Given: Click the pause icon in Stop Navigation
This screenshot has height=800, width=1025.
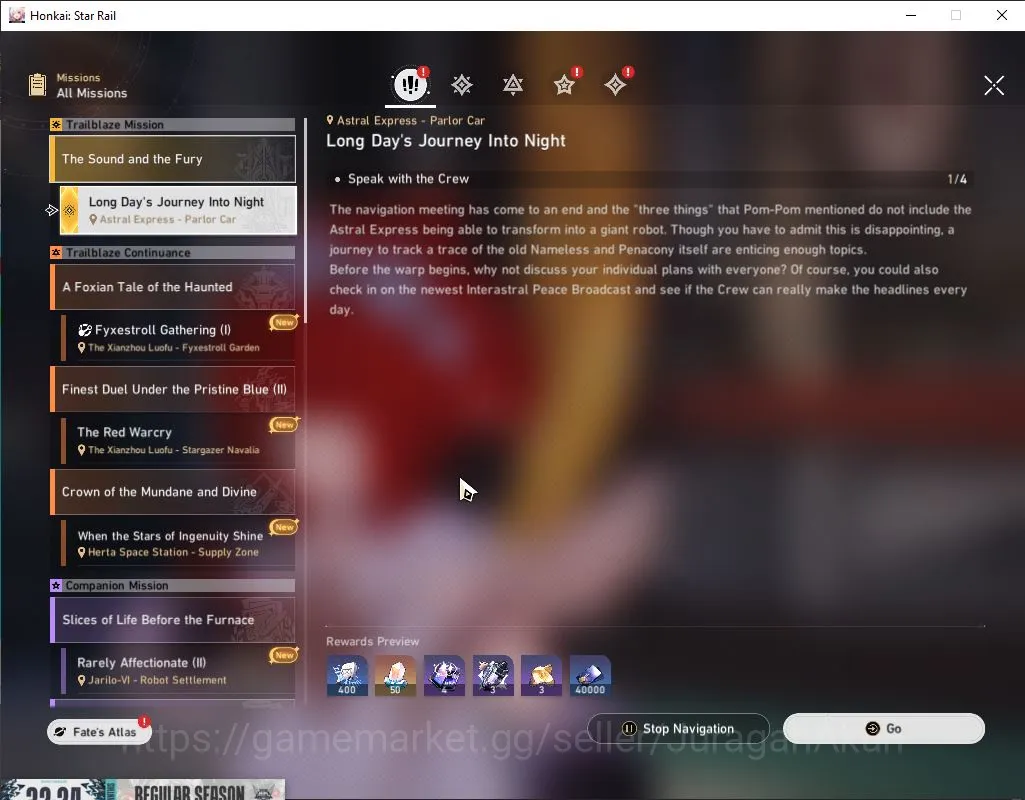Looking at the screenshot, I should [x=629, y=728].
